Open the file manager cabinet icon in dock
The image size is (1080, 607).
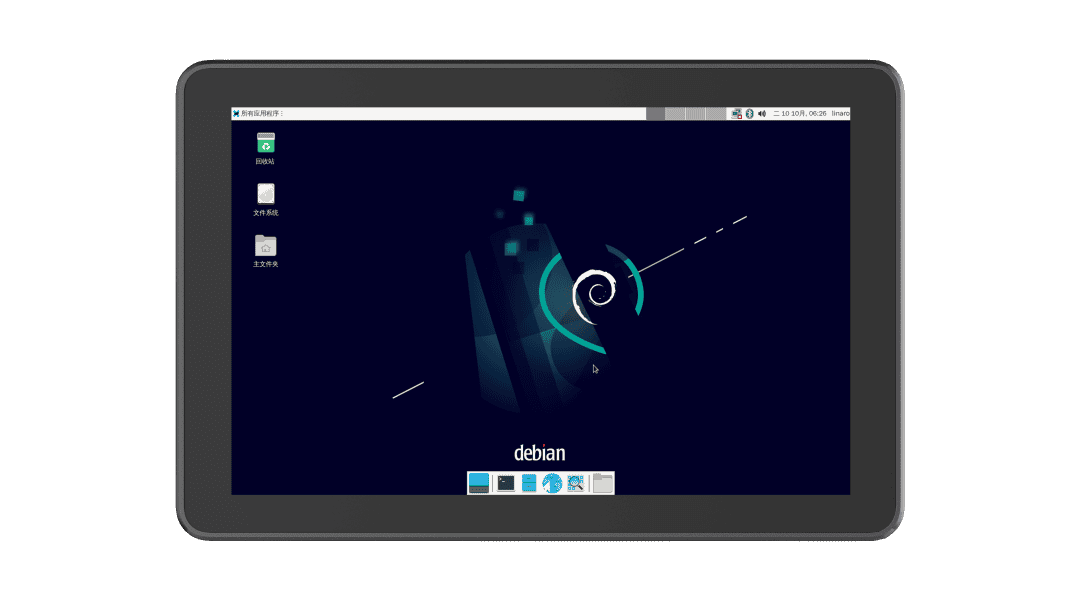tap(529, 483)
